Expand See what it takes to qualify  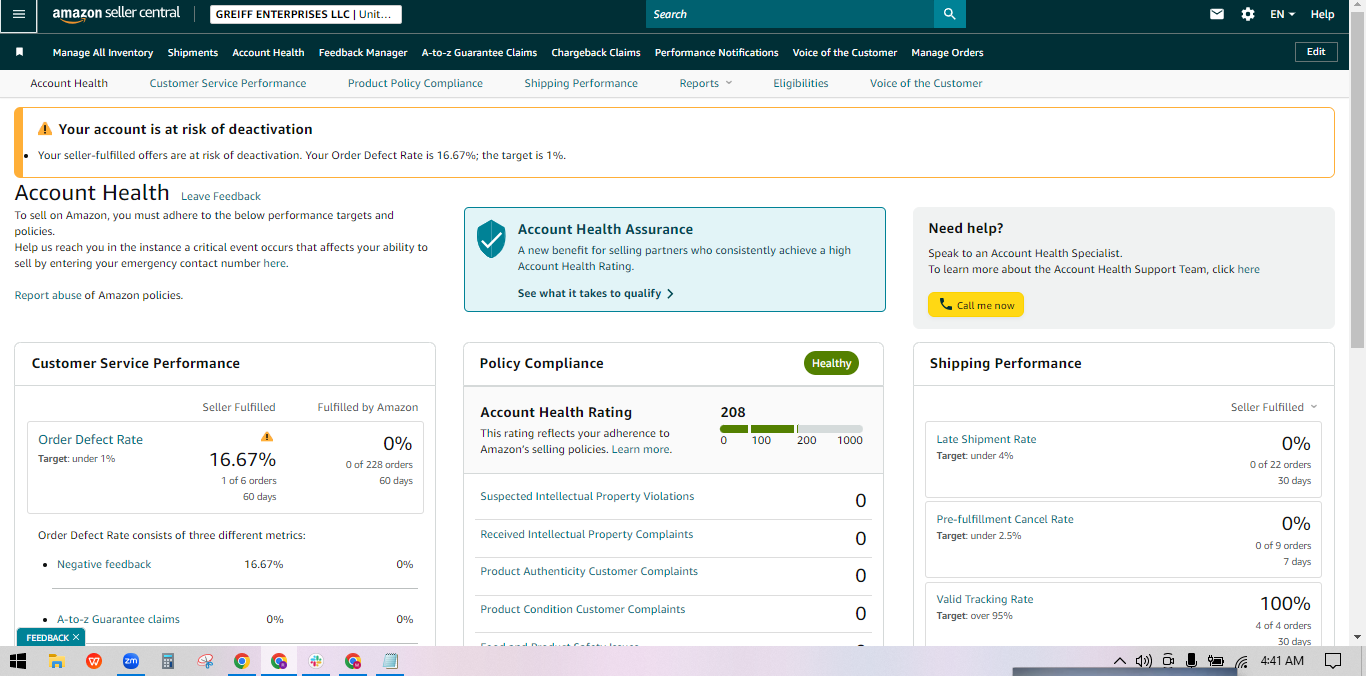(596, 293)
